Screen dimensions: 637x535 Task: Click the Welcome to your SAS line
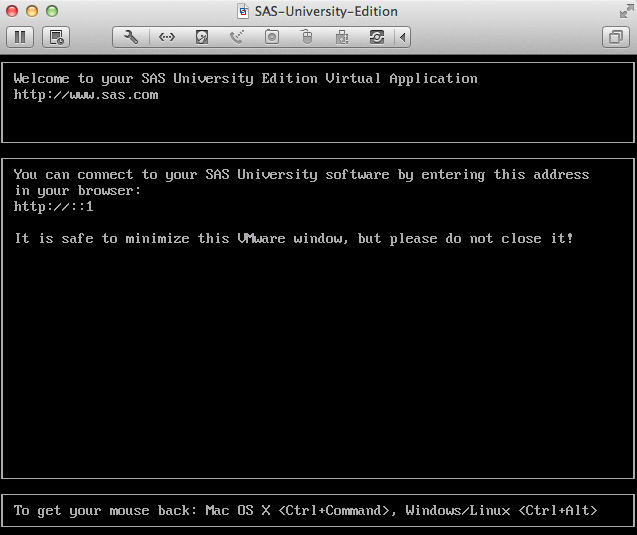245,78
